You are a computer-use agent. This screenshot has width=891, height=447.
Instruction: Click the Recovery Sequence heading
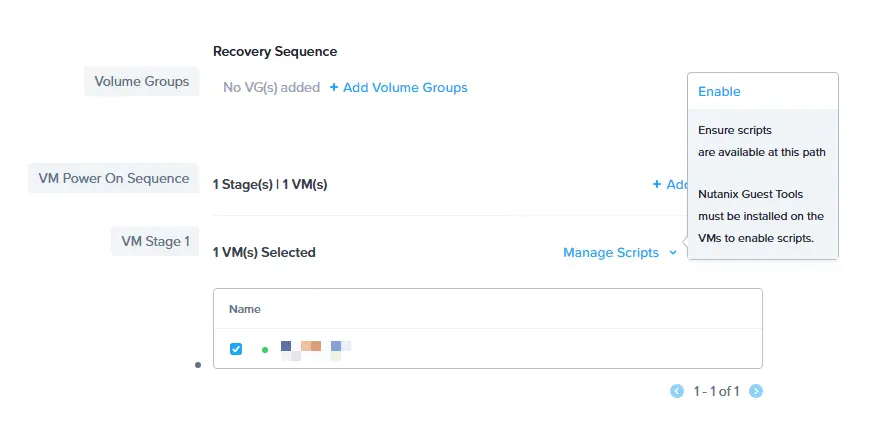tap(275, 51)
